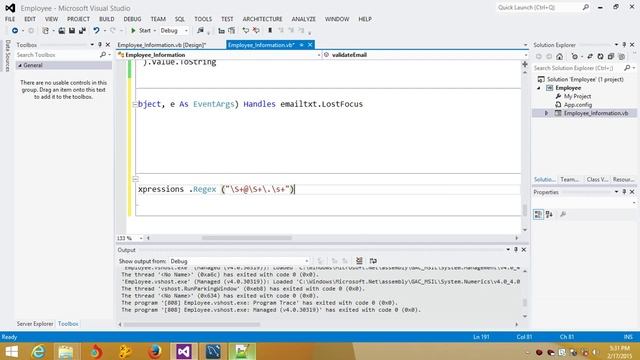The height and width of the screenshot is (360, 640).
Task: Click the Categorized icon in Properties panel
Action: [538, 214]
